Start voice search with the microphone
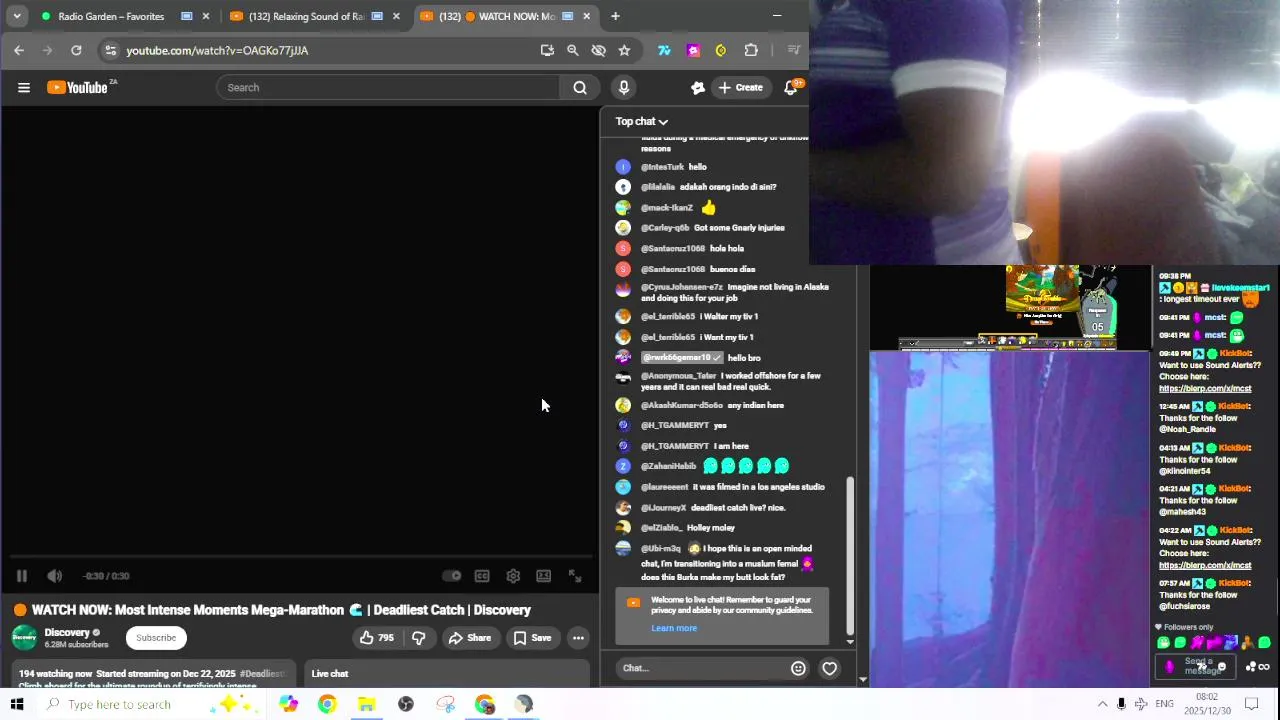 pos(624,88)
